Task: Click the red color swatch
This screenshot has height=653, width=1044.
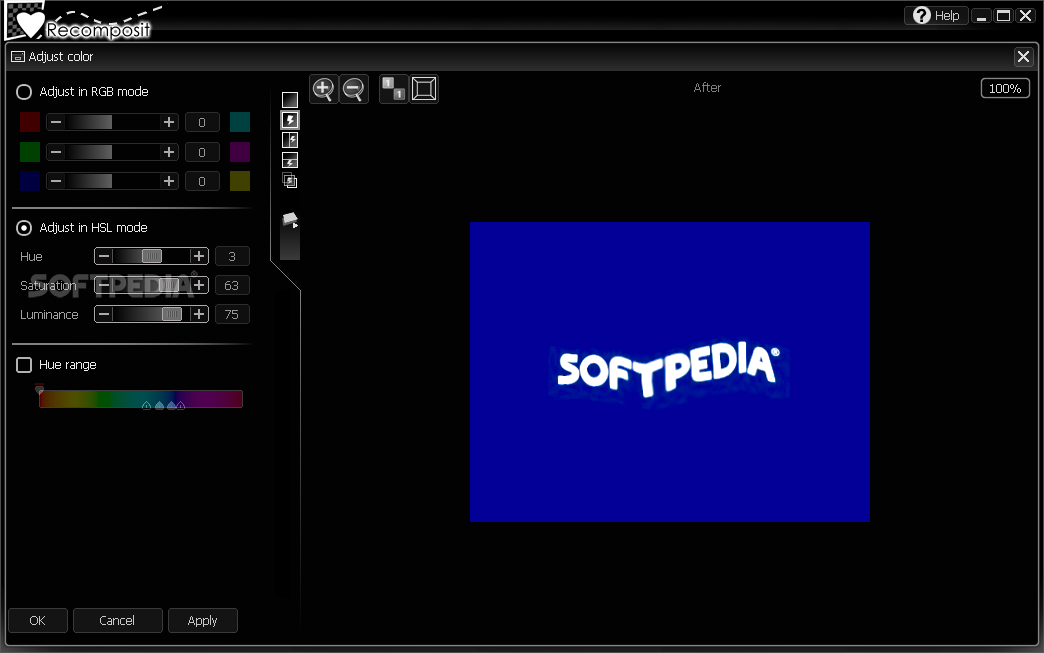Action: tap(30, 122)
